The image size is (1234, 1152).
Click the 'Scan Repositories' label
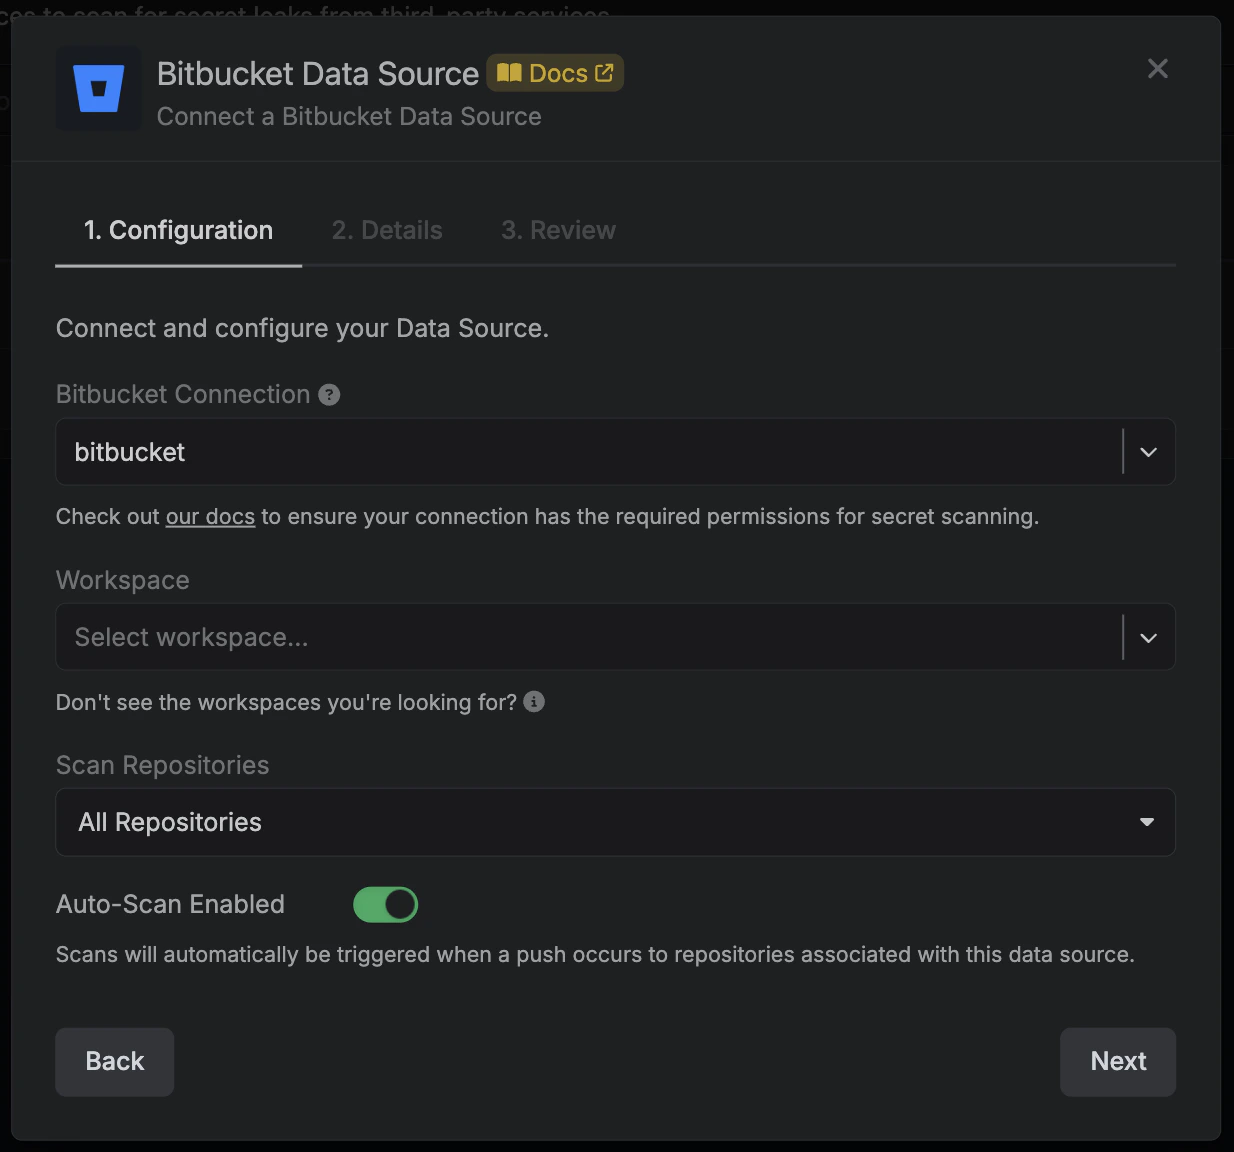[162, 765]
